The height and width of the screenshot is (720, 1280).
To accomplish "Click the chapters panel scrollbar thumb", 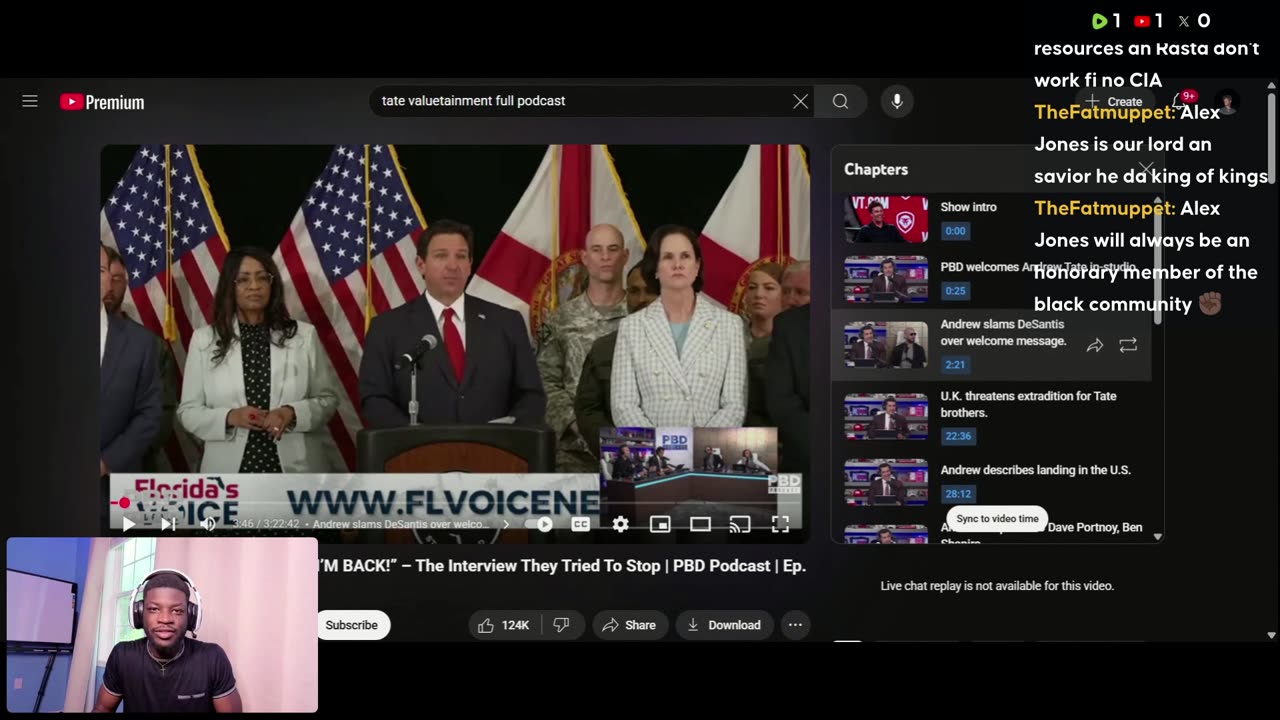I will coord(1158,258).
